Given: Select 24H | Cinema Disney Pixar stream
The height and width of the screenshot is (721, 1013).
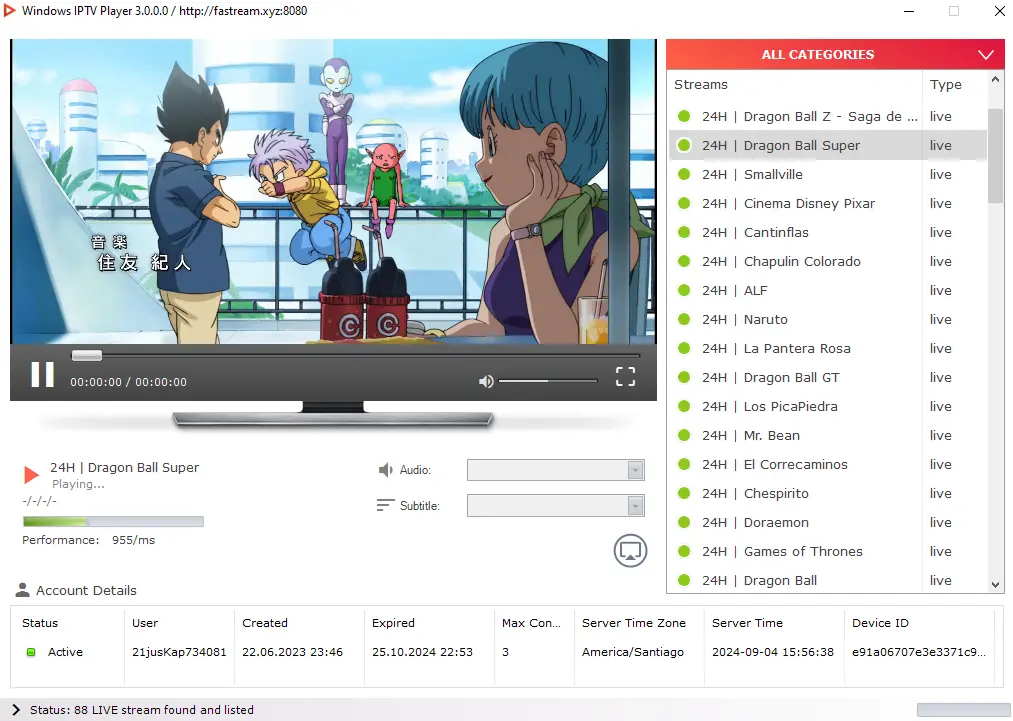Looking at the screenshot, I should [x=827, y=204].
